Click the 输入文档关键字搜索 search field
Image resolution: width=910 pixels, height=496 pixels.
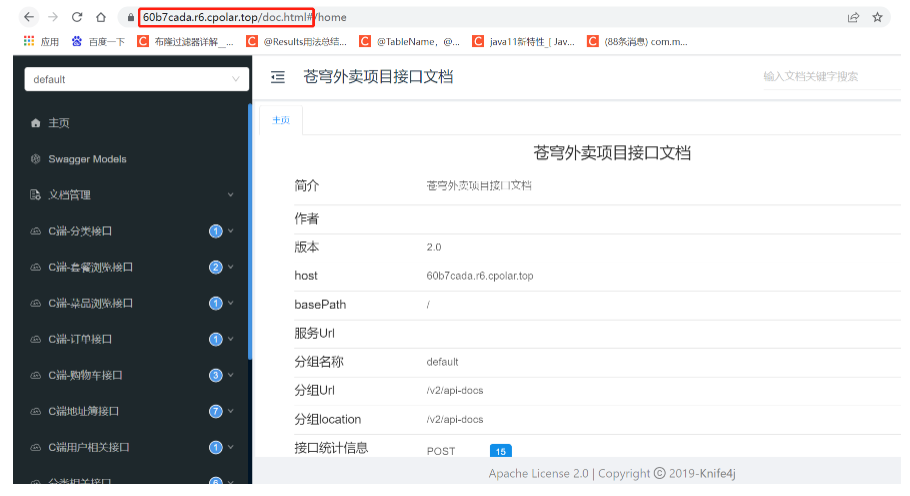tap(832, 77)
